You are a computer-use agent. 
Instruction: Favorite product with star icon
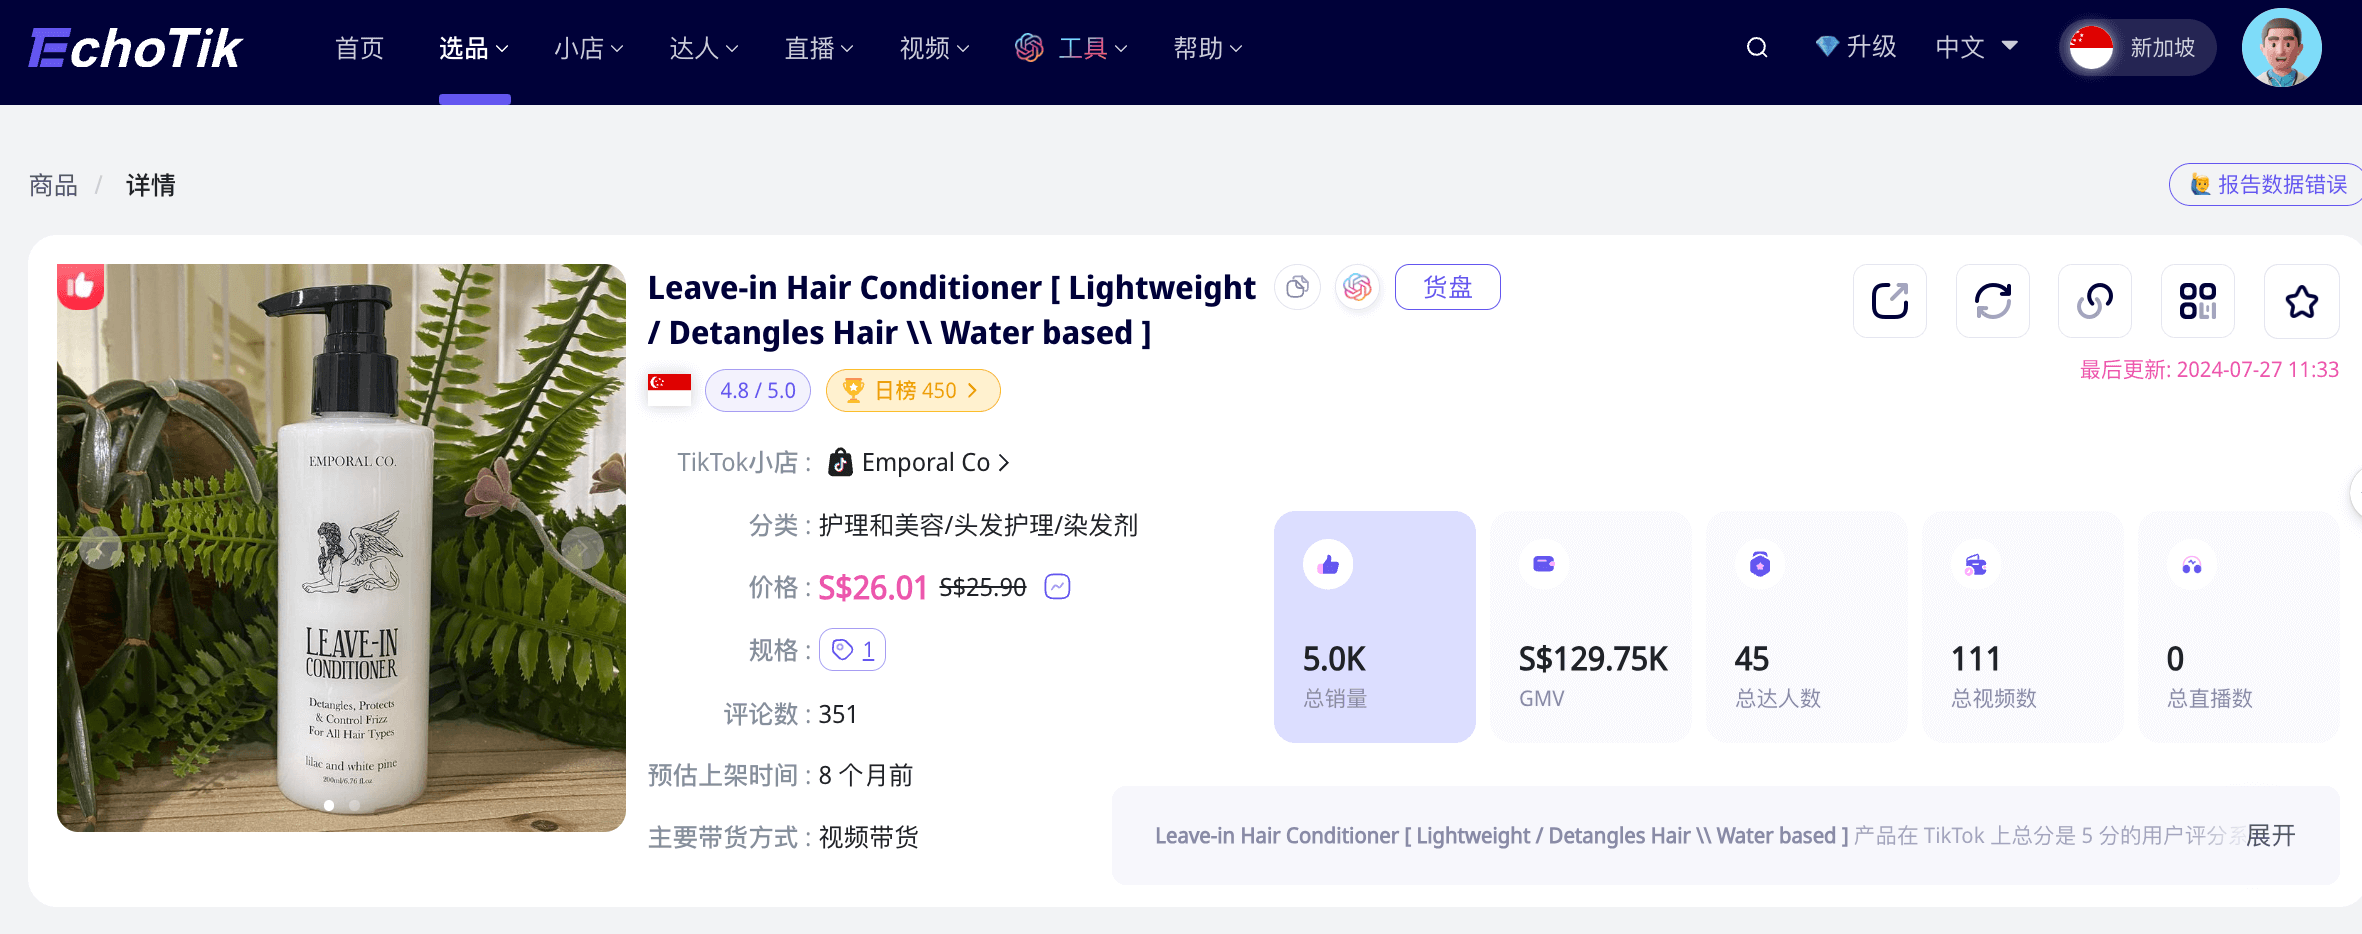pos(2301,301)
